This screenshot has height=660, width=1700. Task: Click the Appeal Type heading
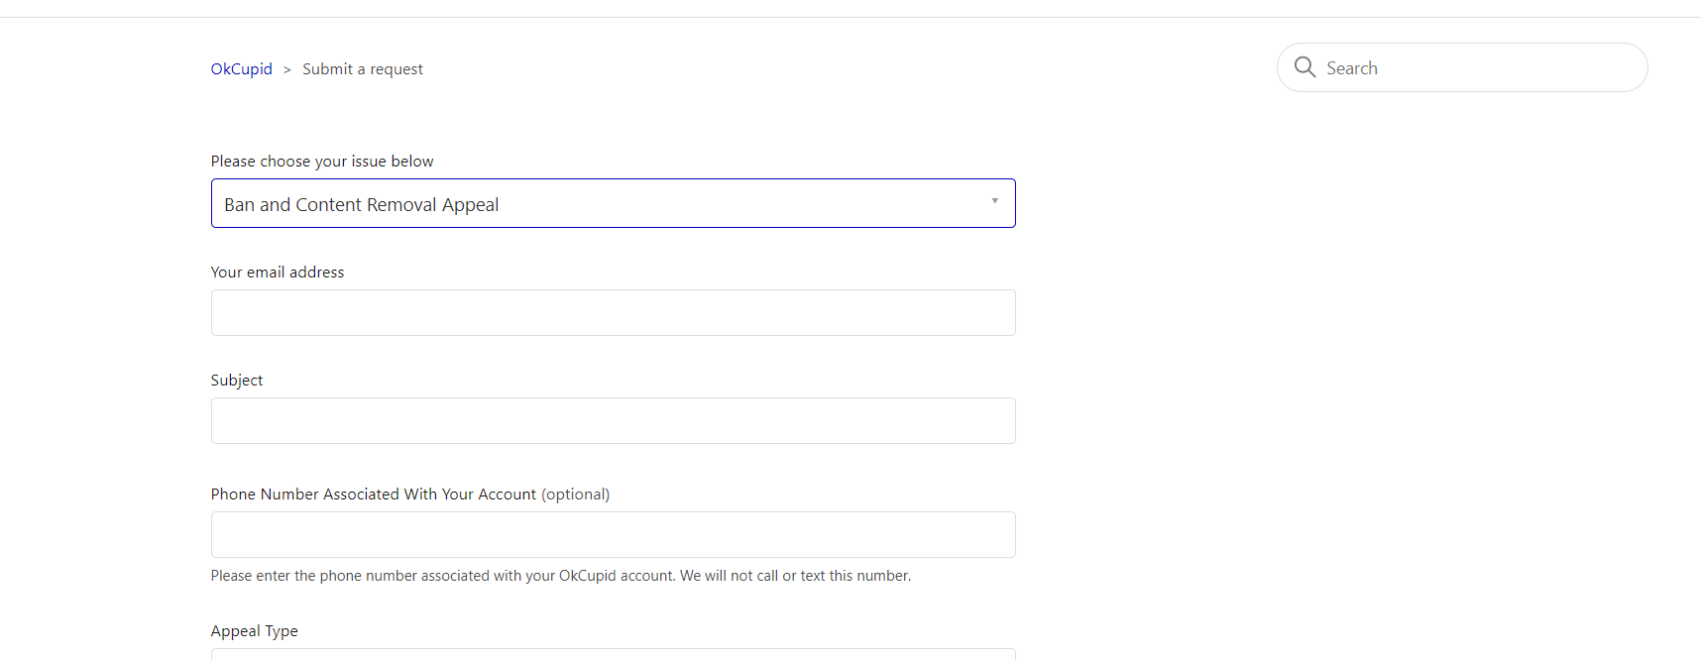pyautogui.click(x=254, y=630)
